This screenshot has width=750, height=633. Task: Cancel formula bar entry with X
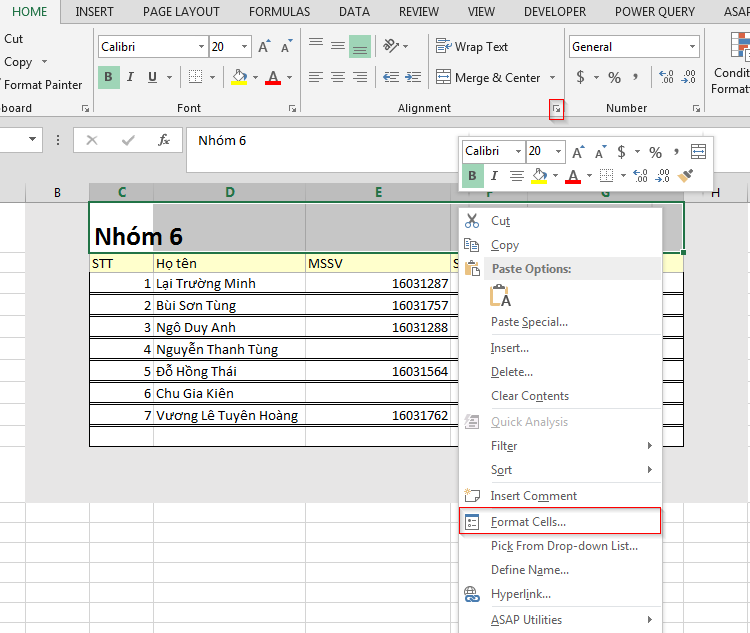92,140
